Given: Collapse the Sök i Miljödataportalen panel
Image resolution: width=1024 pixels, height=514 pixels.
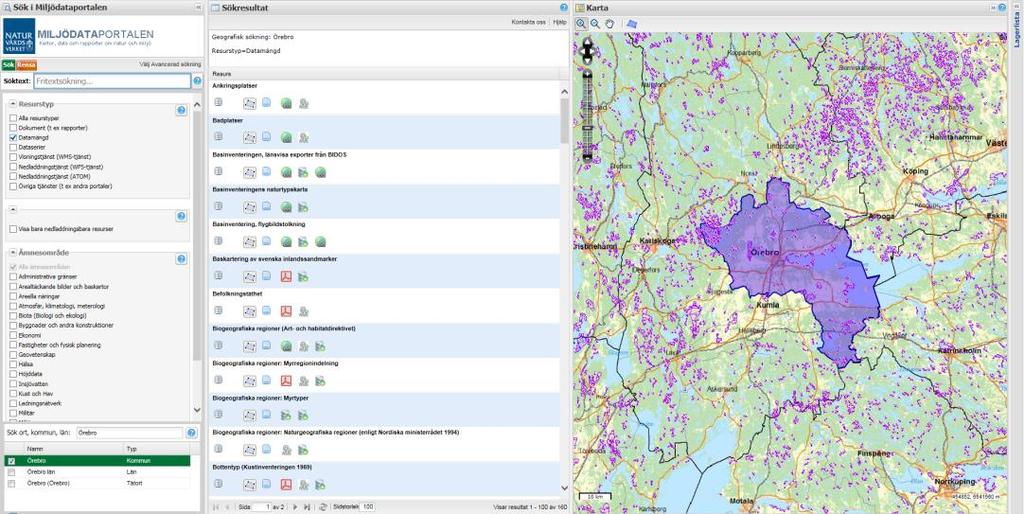Looking at the screenshot, I should pyautogui.click(x=198, y=7).
